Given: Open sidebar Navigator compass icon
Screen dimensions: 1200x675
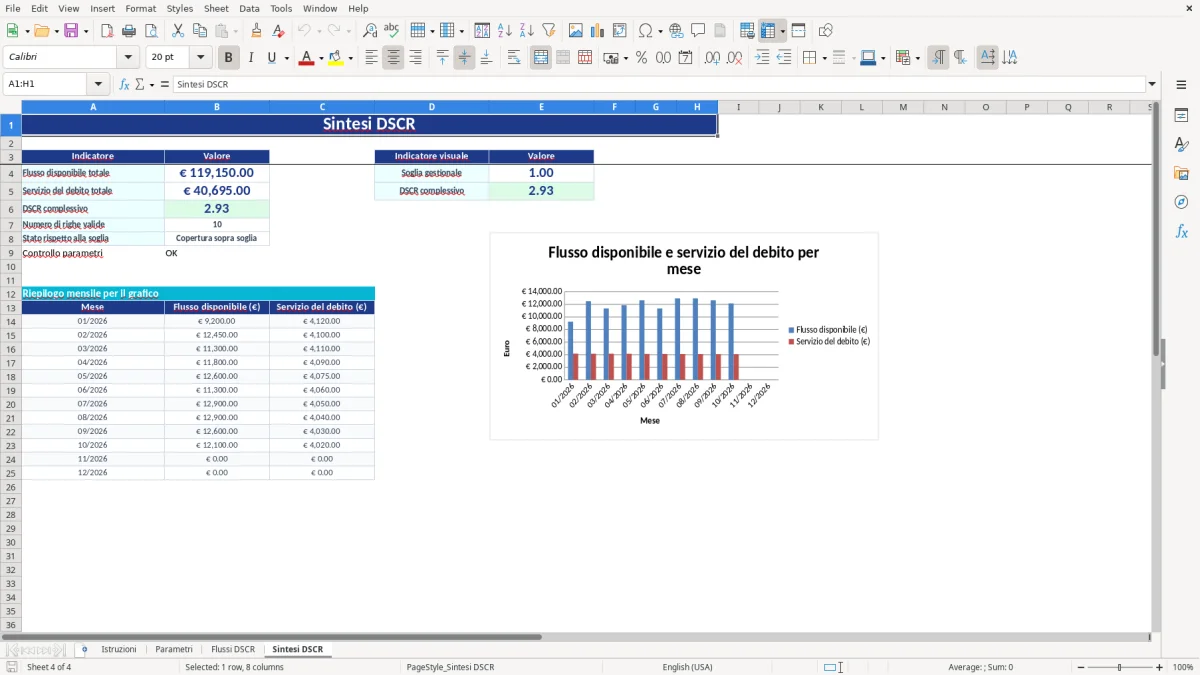Looking at the screenshot, I should pos(1181,202).
